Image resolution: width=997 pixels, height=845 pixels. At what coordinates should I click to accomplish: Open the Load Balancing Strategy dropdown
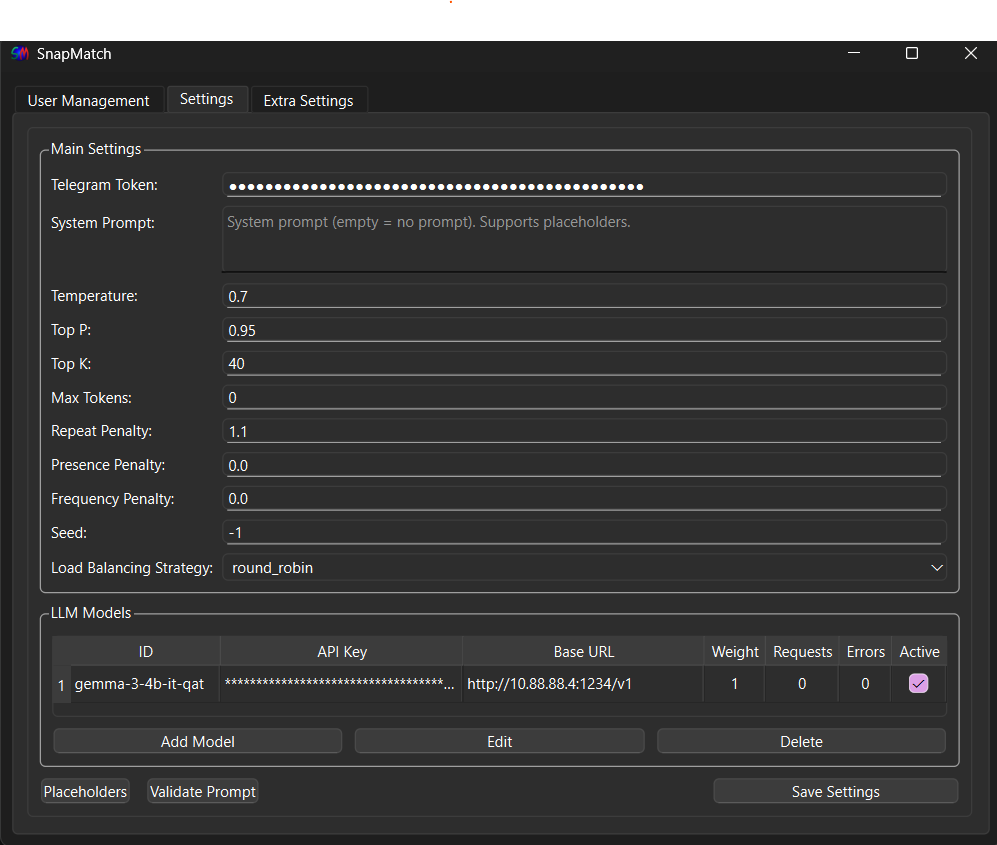(x=584, y=567)
